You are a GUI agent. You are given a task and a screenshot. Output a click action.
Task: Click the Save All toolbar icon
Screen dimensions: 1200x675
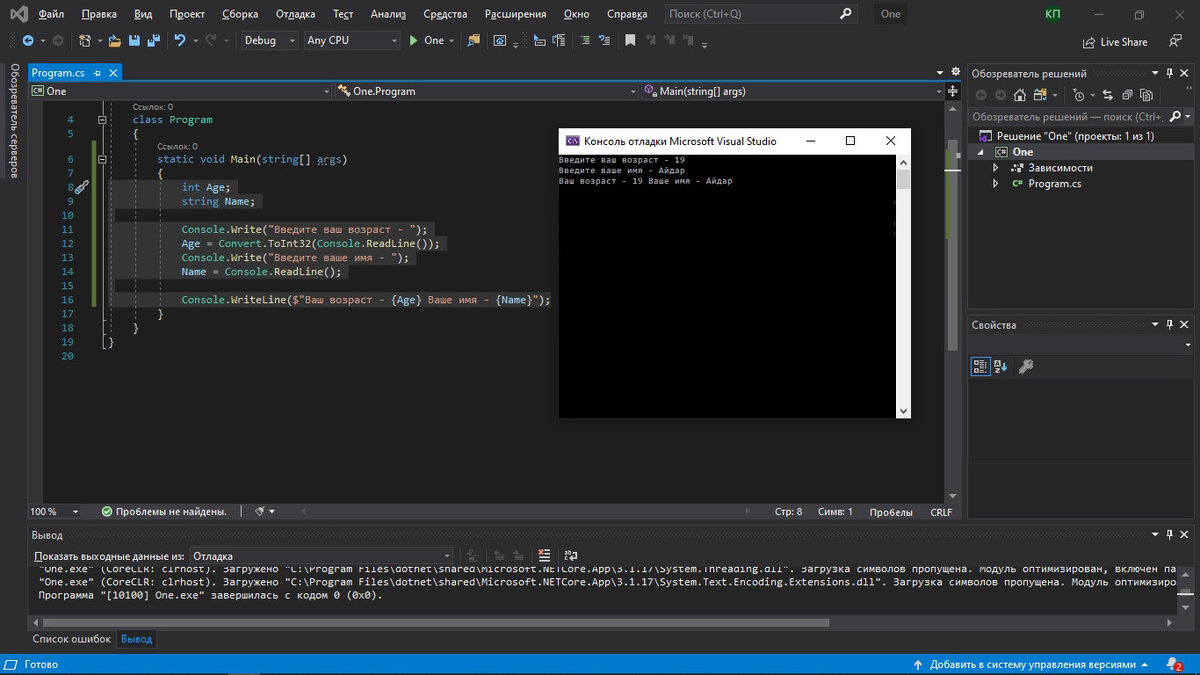[x=153, y=41]
